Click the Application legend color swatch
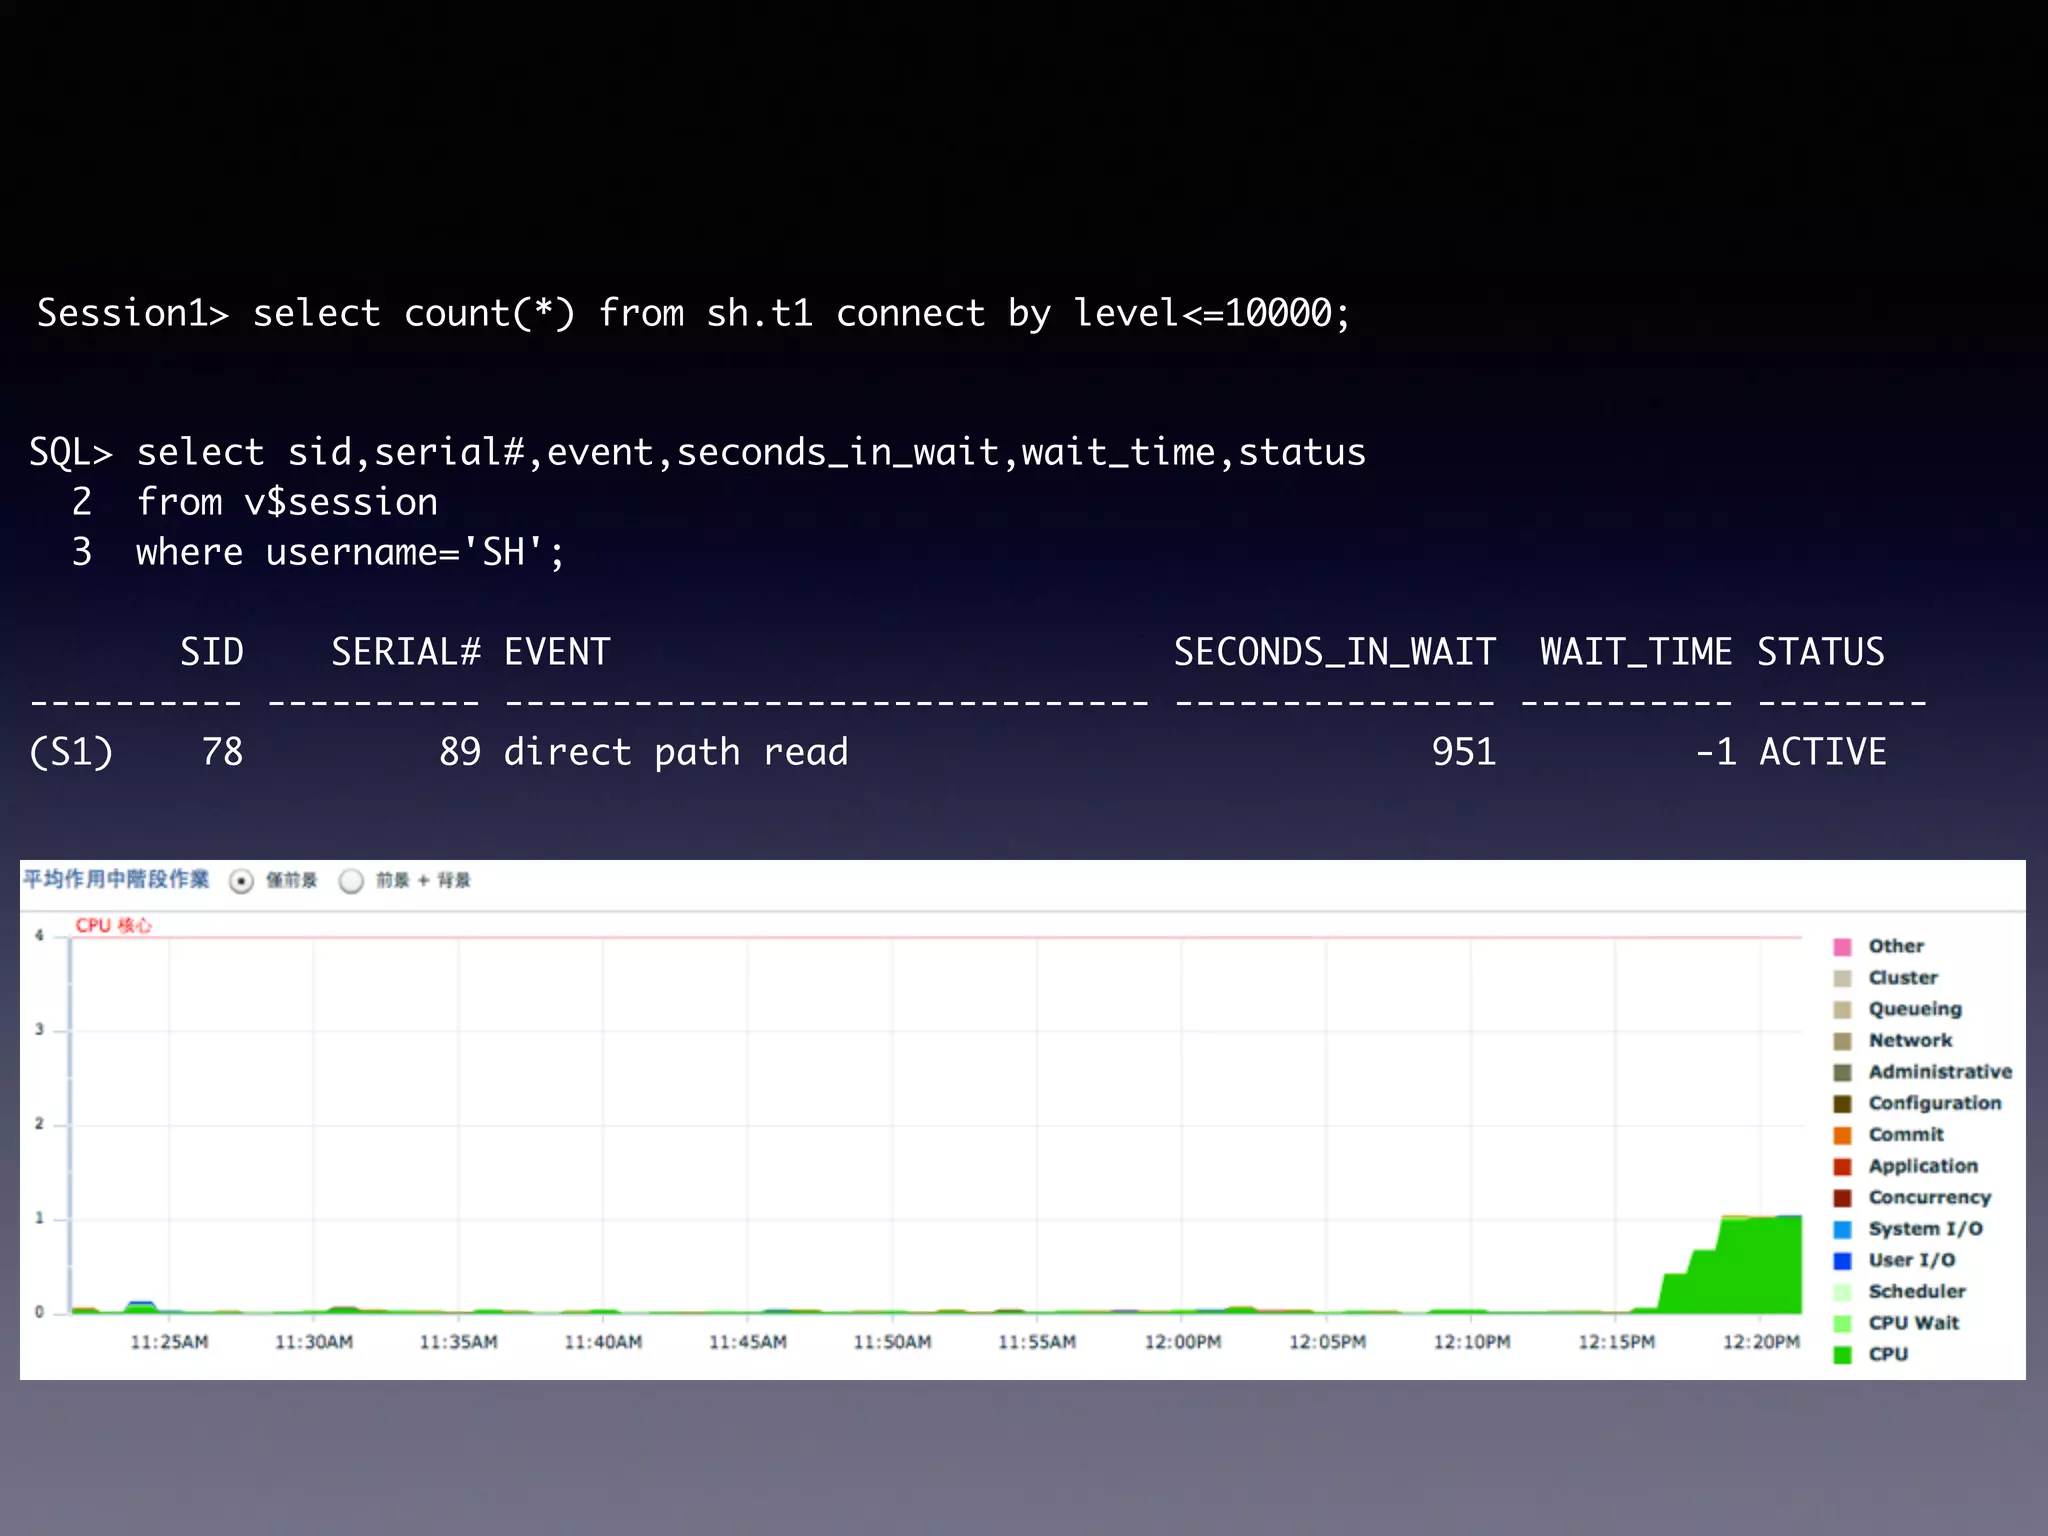 pyautogui.click(x=1843, y=1167)
